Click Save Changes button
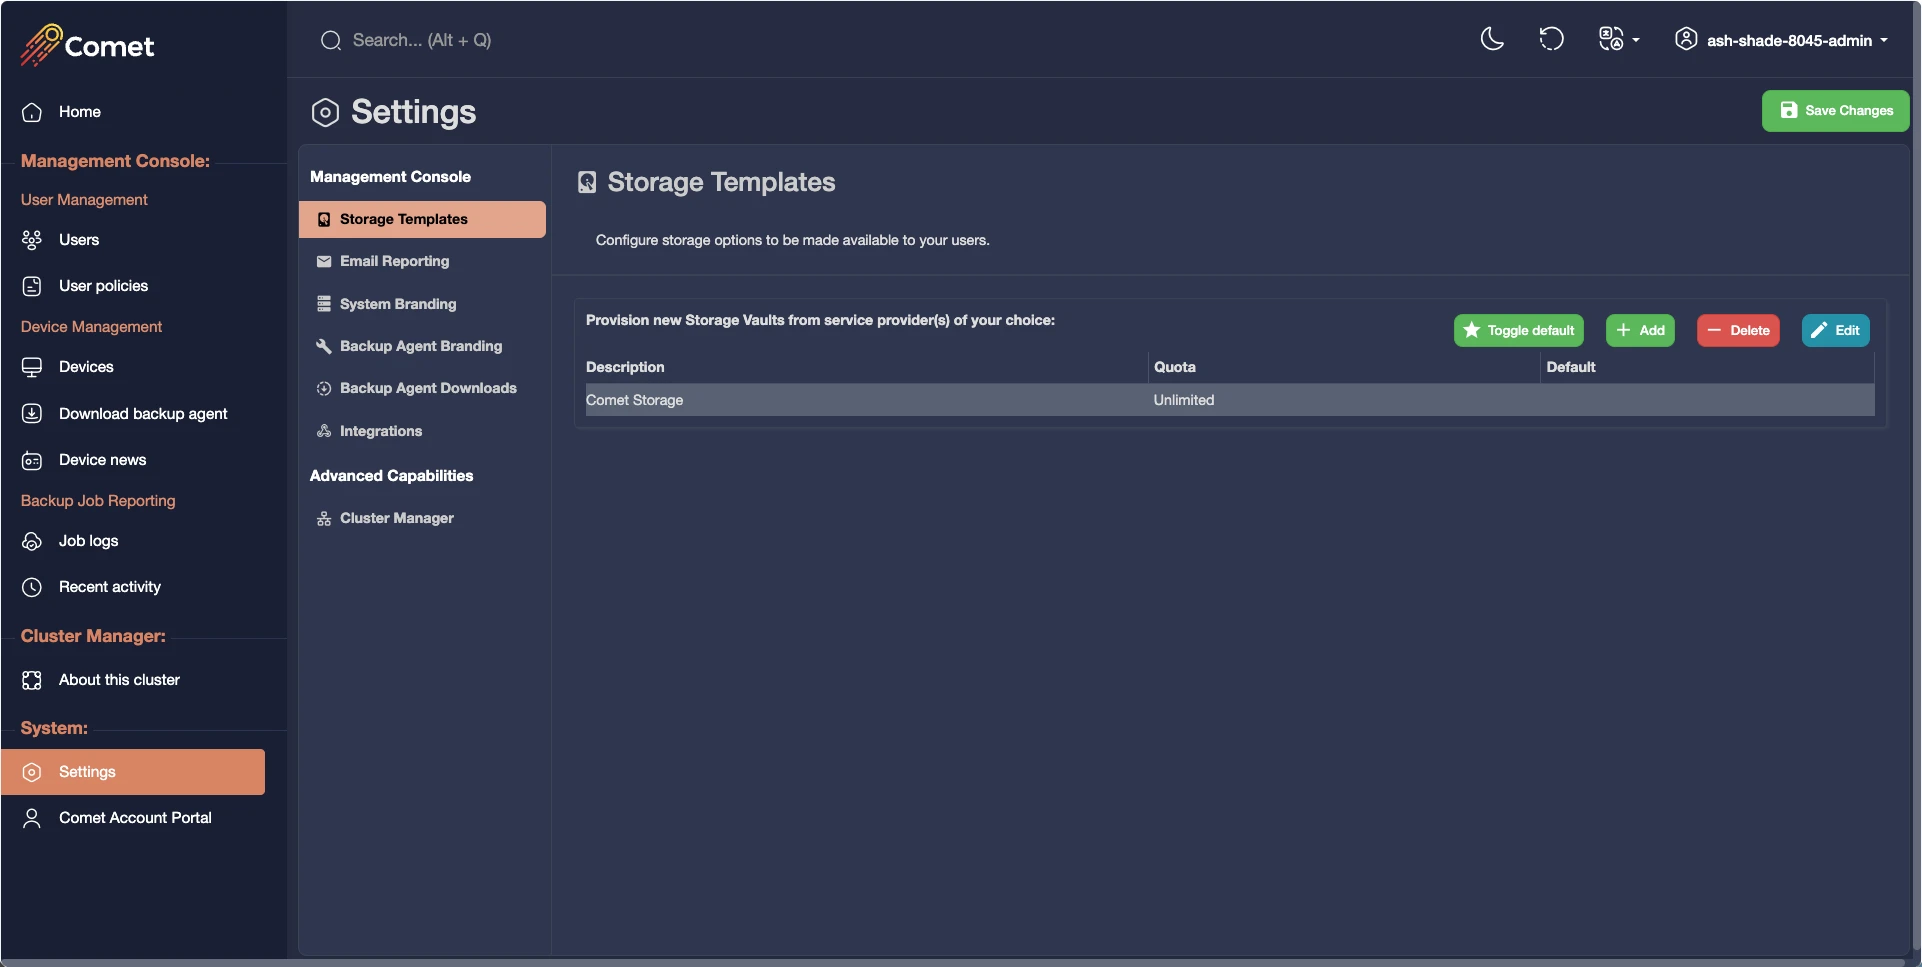1922x967 pixels. (1835, 111)
